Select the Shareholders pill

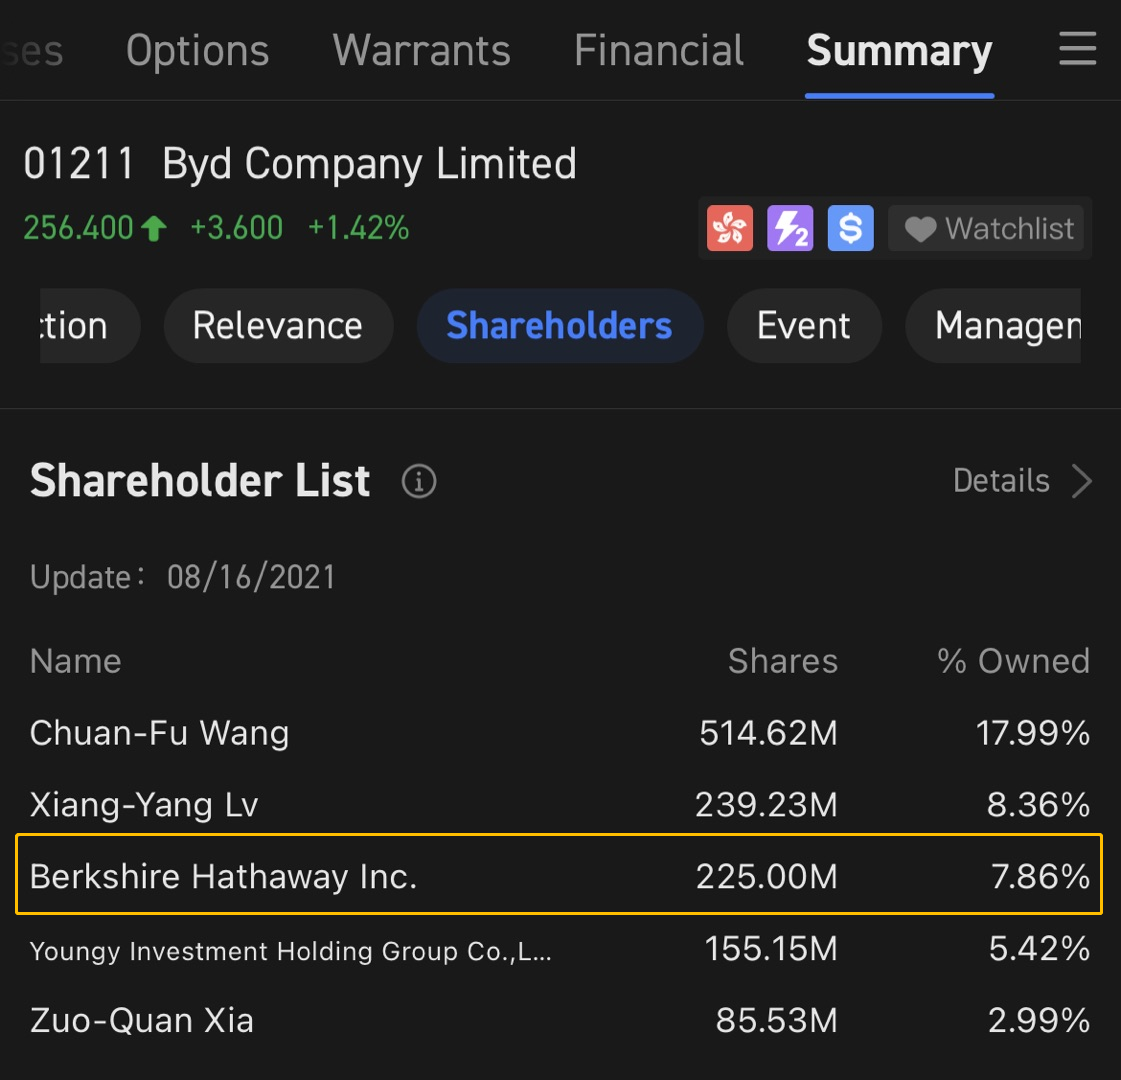point(560,326)
